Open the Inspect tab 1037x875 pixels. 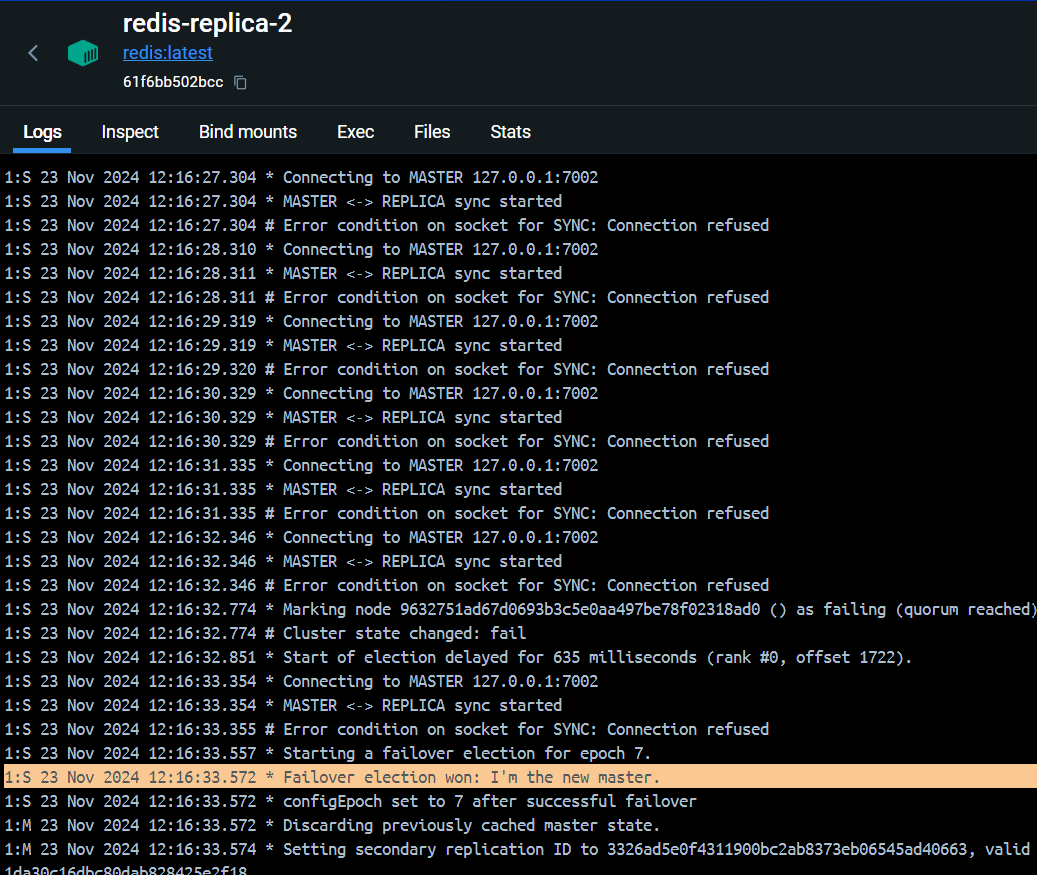130,132
